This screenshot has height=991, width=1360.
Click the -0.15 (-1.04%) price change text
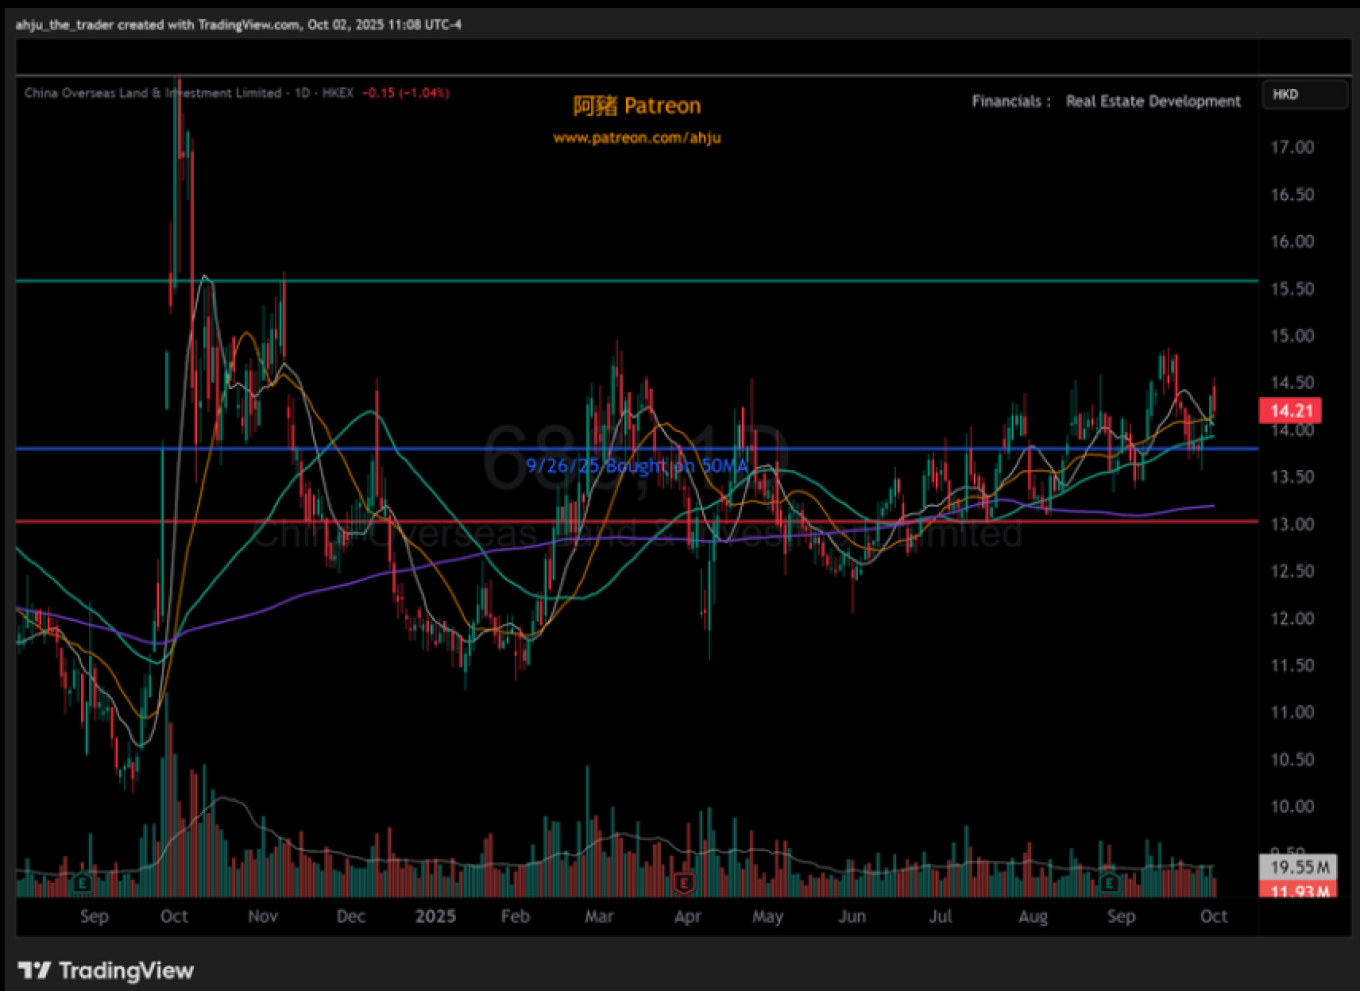405,93
